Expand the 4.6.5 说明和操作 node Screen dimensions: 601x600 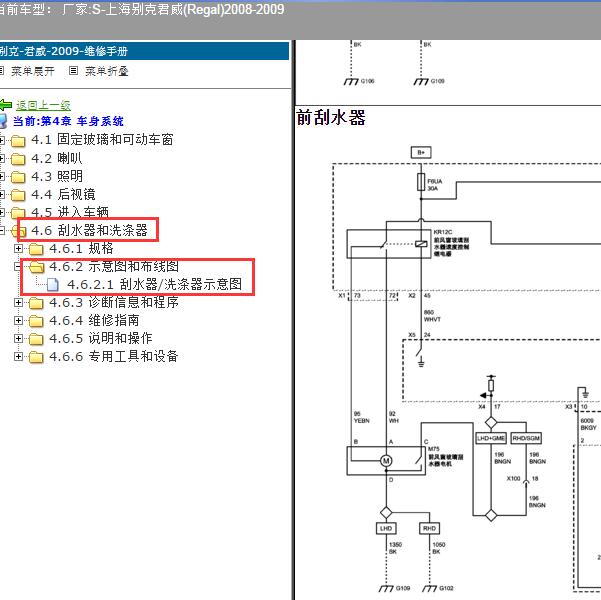pos(18,339)
